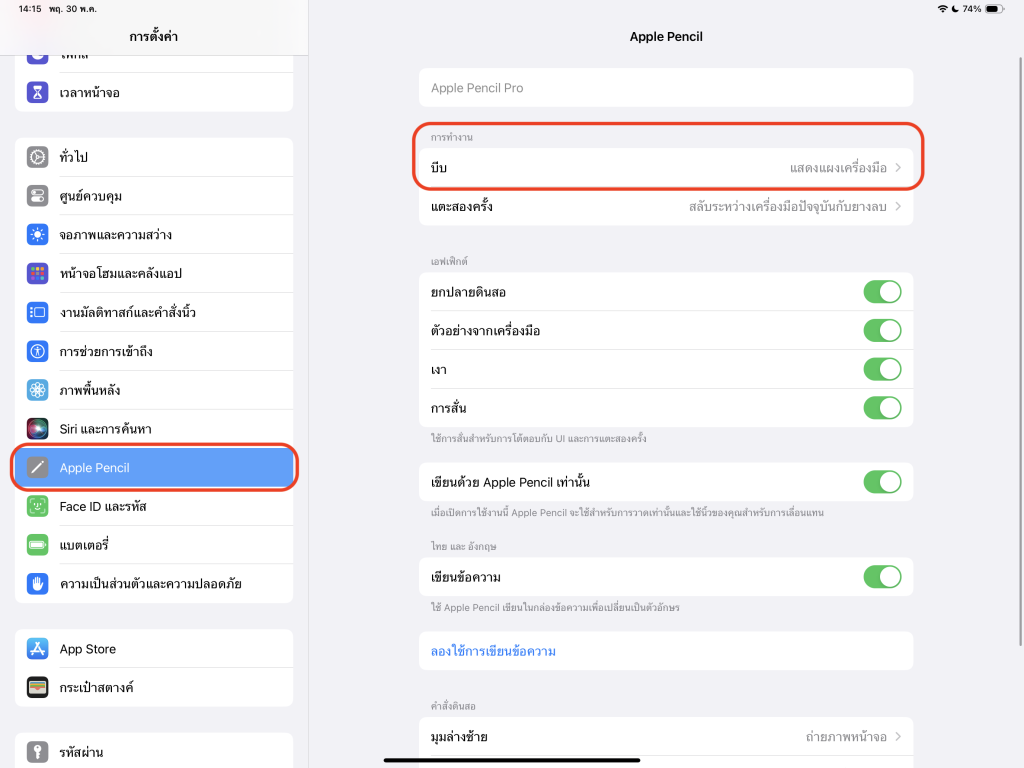Tap the Home Screen grid icon
Screen dimensions: 1024x768
pyautogui.click(x=38, y=273)
